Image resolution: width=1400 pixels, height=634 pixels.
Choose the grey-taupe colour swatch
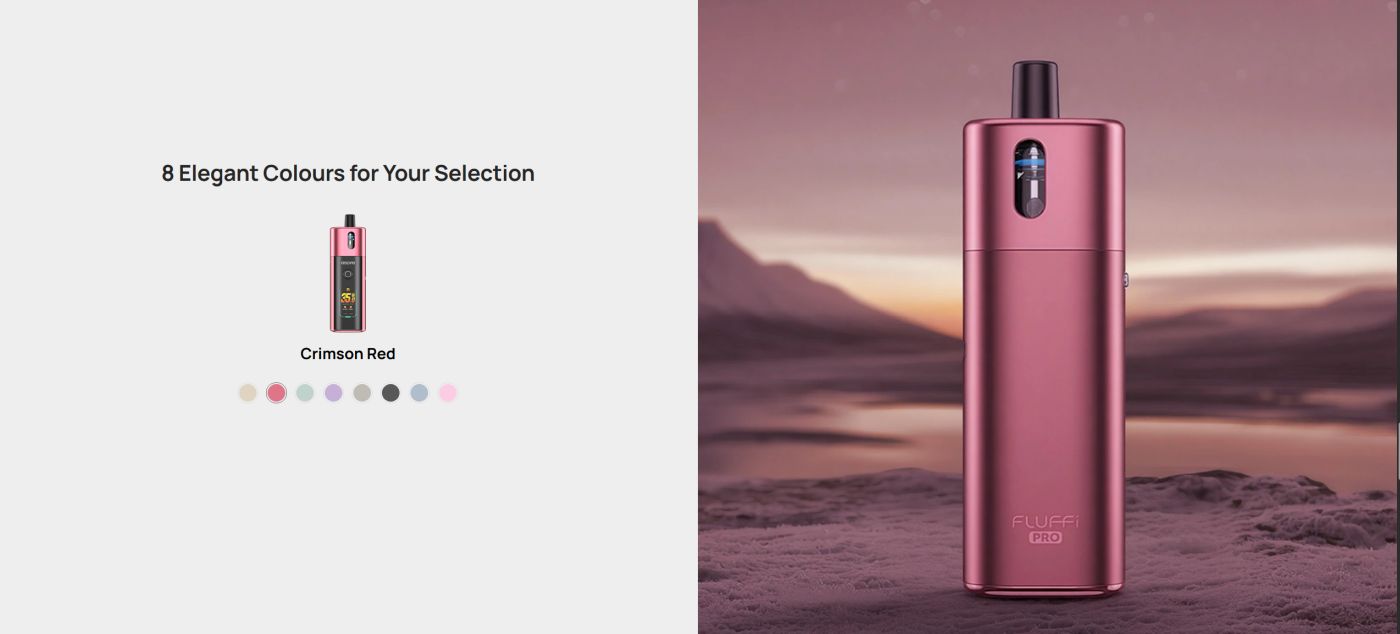362,393
